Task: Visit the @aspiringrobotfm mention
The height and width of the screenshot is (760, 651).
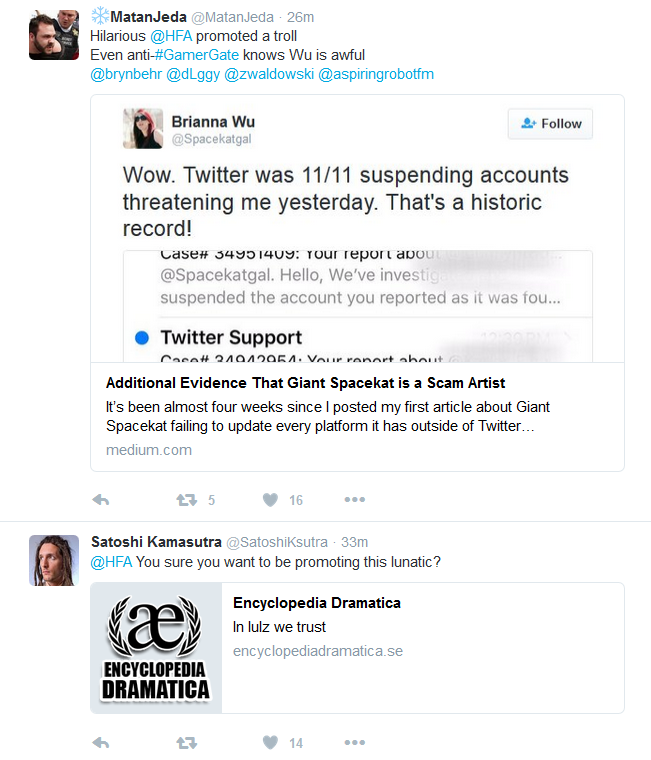Action: [x=376, y=74]
